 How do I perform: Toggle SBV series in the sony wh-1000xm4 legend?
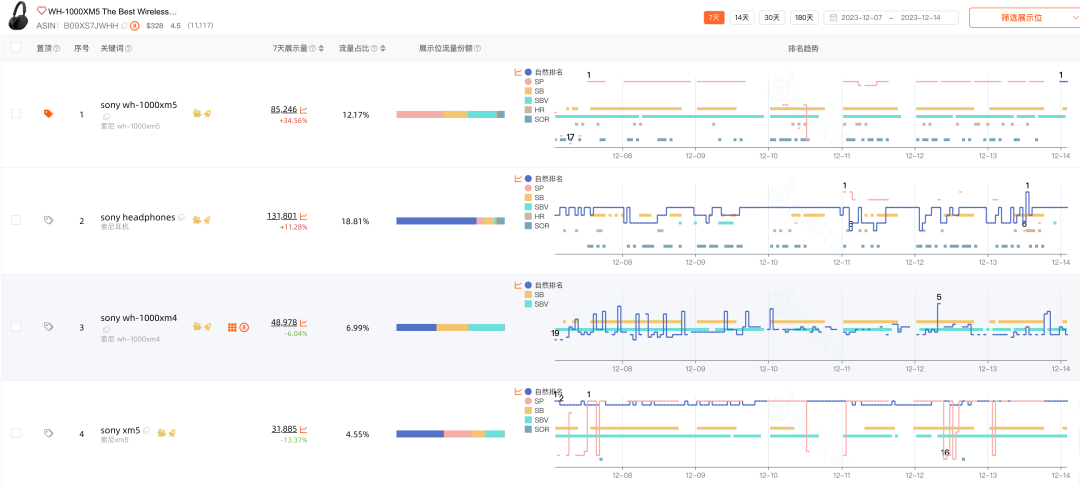[x=537, y=304]
